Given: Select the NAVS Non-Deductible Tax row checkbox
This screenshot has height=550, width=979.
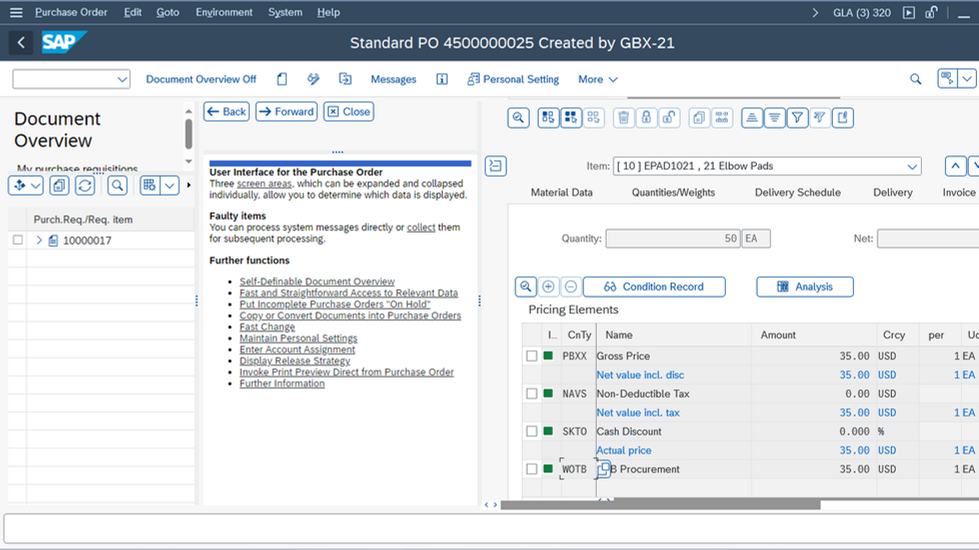Looking at the screenshot, I should coord(531,393).
